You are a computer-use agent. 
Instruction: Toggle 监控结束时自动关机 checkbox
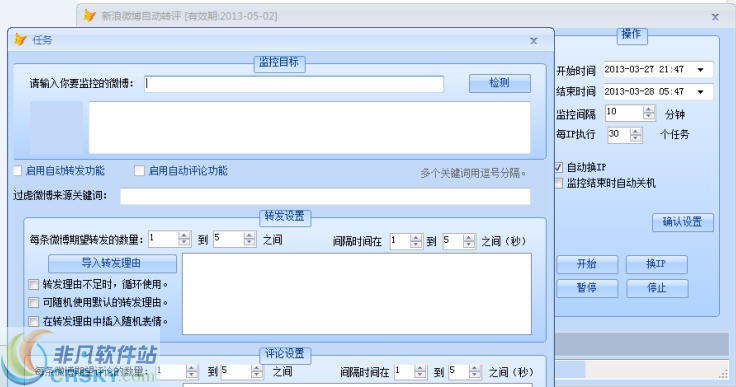pyautogui.click(x=559, y=183)
